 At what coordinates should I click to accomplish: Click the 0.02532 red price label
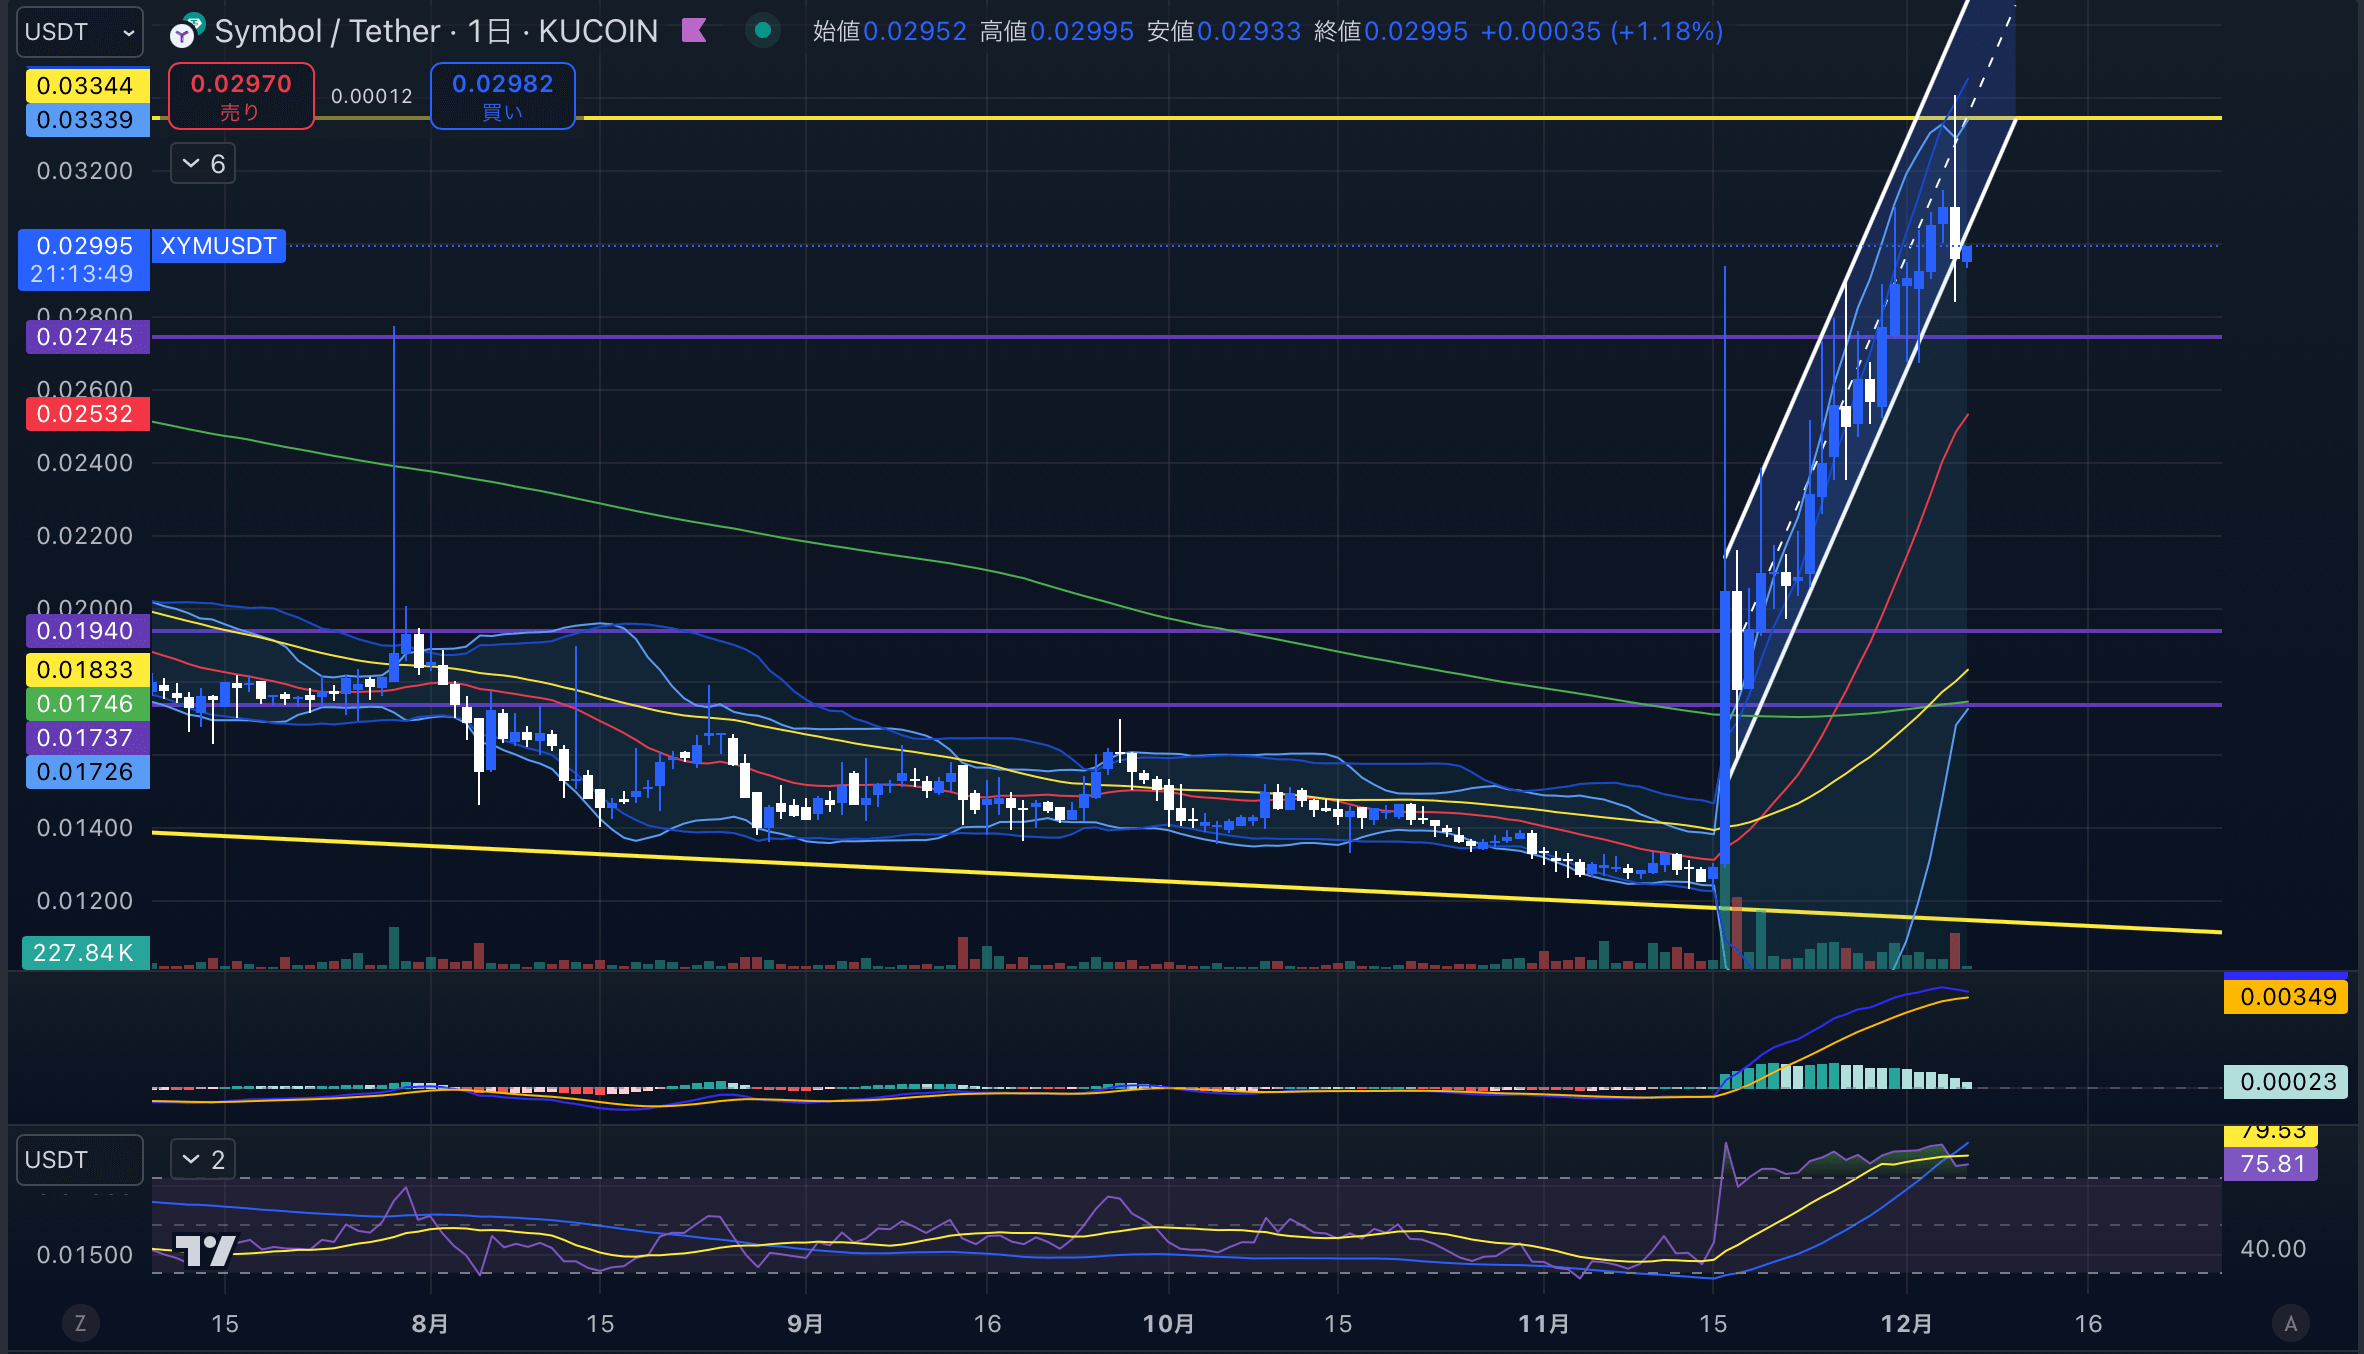pyautogui.click(x=87, y=414)
